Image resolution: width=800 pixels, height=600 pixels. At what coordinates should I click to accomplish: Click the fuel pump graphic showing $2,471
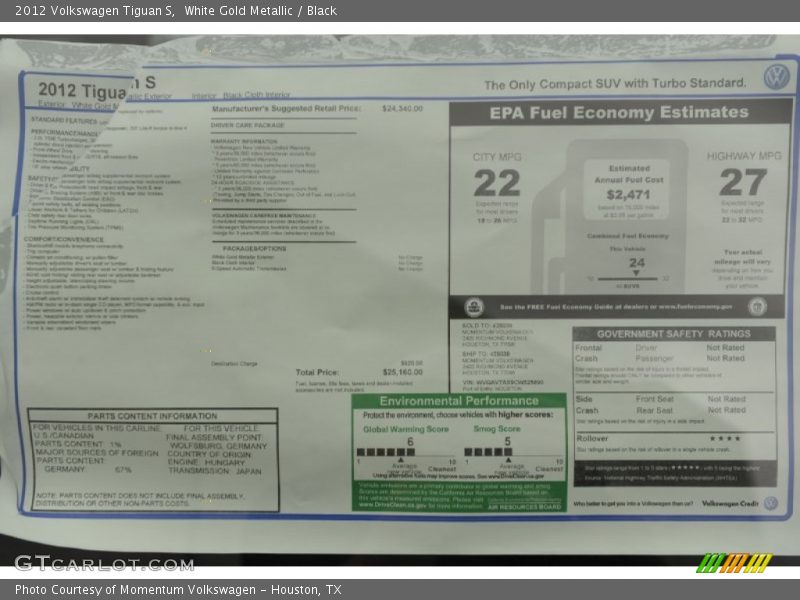pyautogui.click(x=629, y=190)
